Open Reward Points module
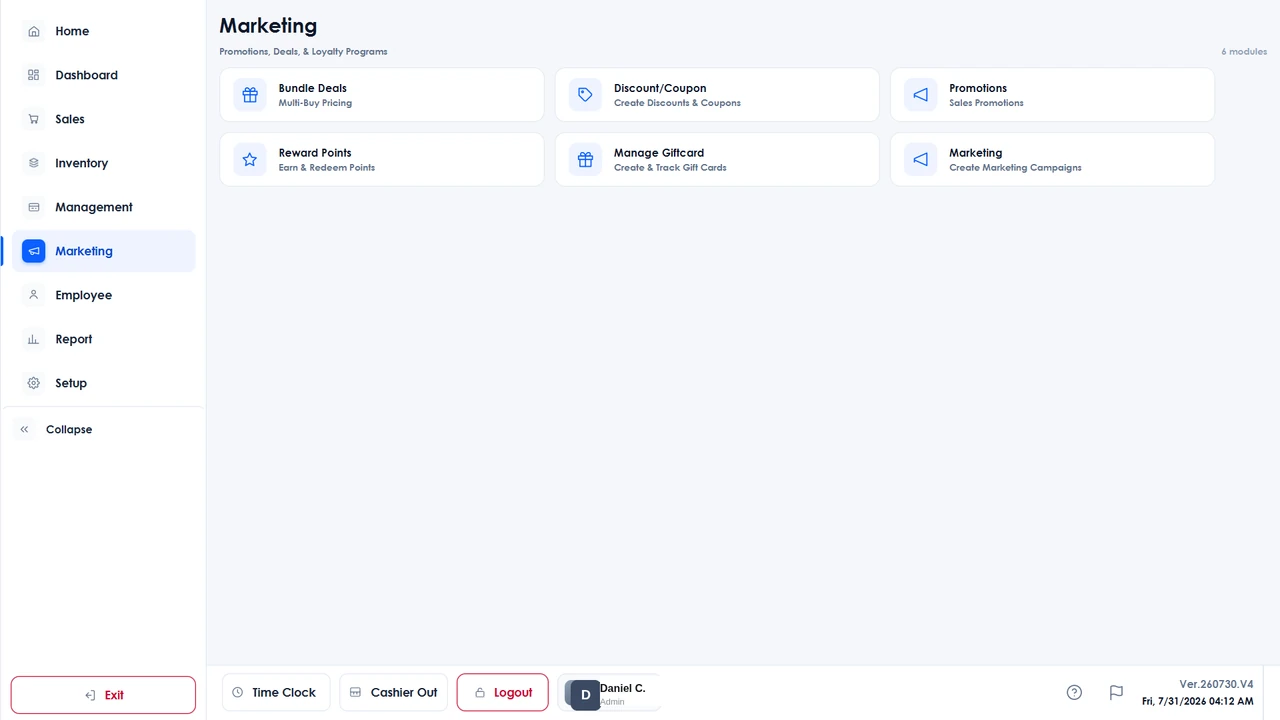Viewport: 1280px width, 720px height. [x=382, y=159]
